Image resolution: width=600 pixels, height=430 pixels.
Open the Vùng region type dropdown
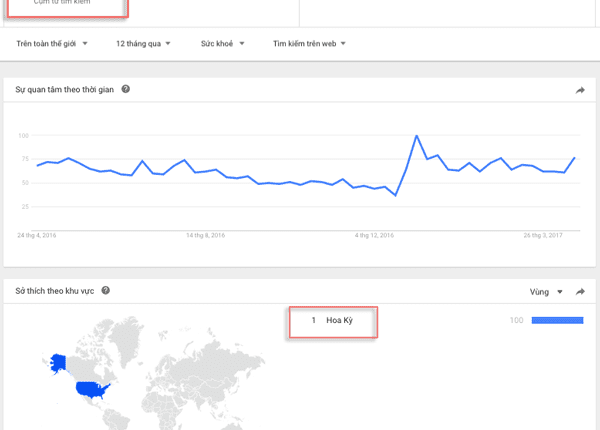[546, 292]
